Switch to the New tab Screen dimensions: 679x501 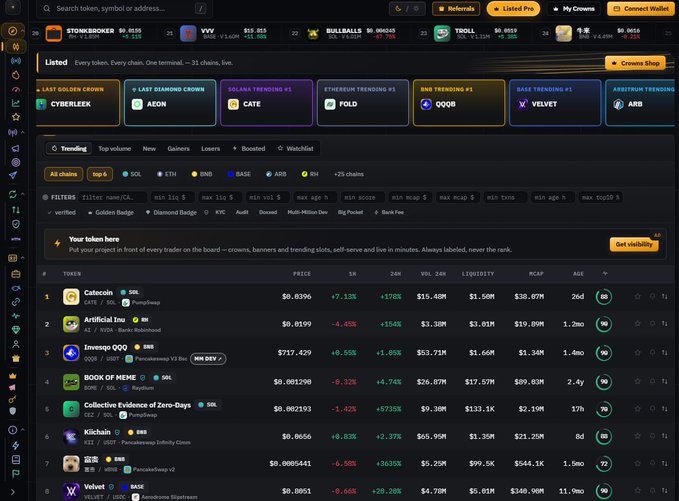[149, 149]
